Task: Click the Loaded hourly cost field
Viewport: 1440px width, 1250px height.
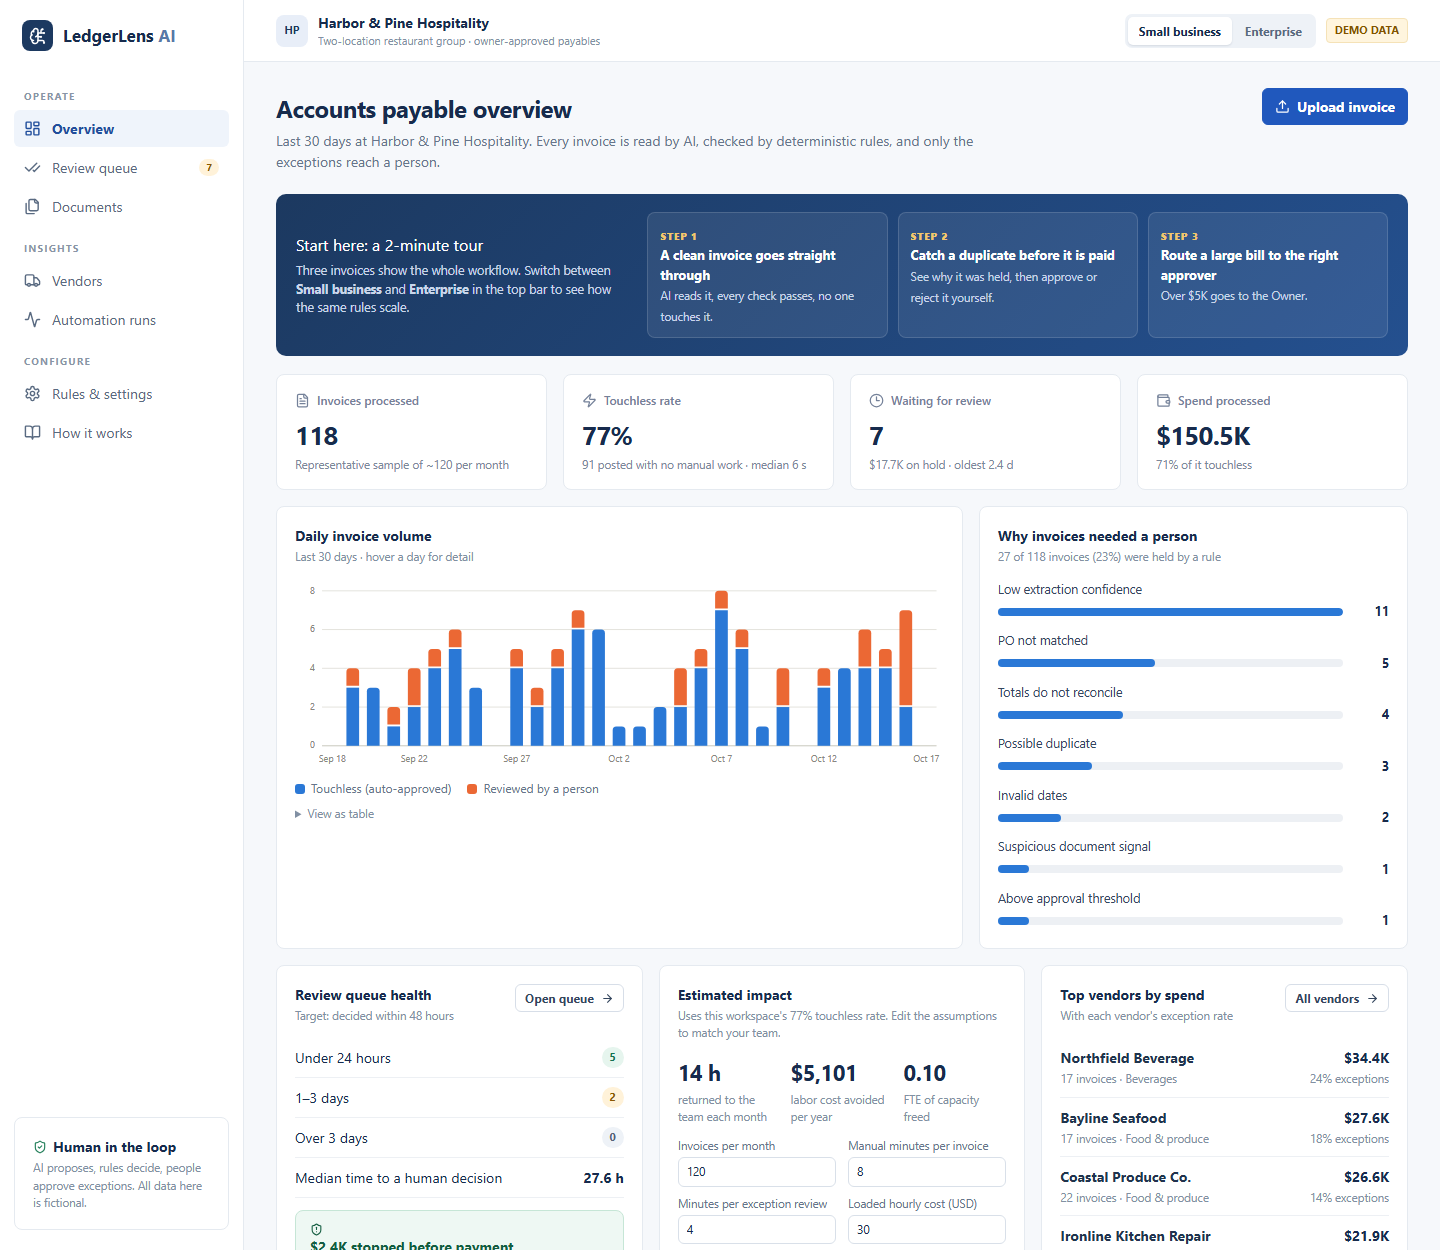Action: click(x=927, y=1230)
